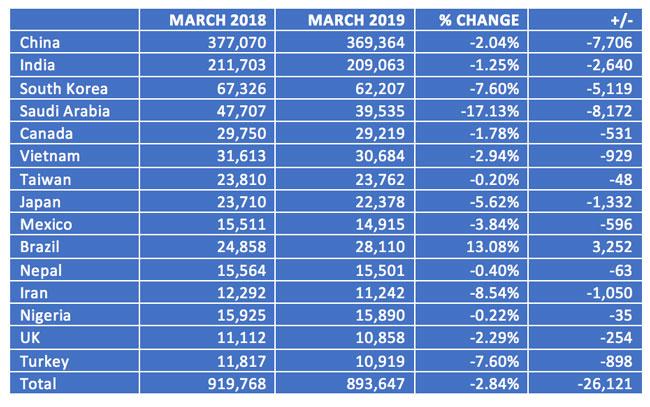Click the MARCH 2019 column header
Image resolution: width=650 pixels, height=407 pixels.
(x=345, y=19)
